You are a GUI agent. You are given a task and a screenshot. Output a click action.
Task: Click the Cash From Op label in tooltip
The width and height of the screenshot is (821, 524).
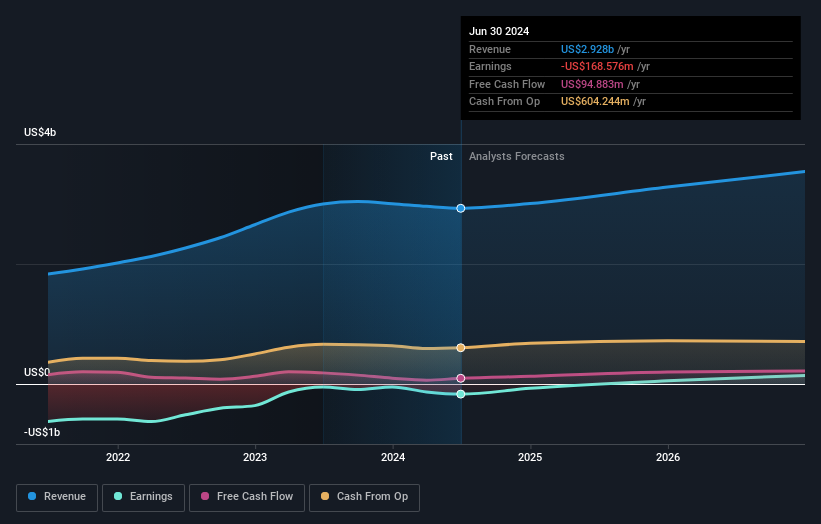pyautogui.click(x=504, y=102)
